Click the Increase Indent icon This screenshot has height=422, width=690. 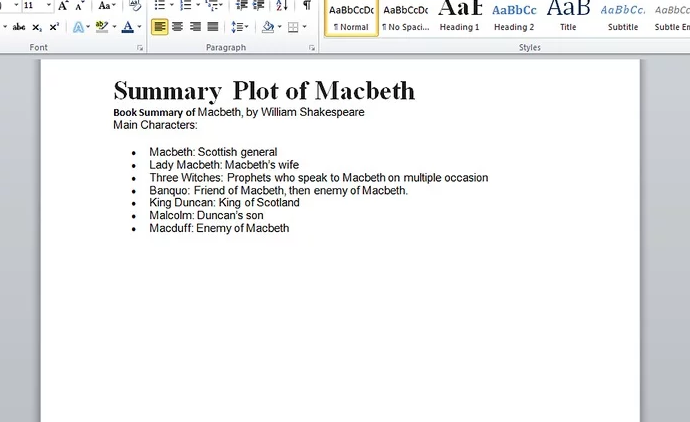pos(258,5)
